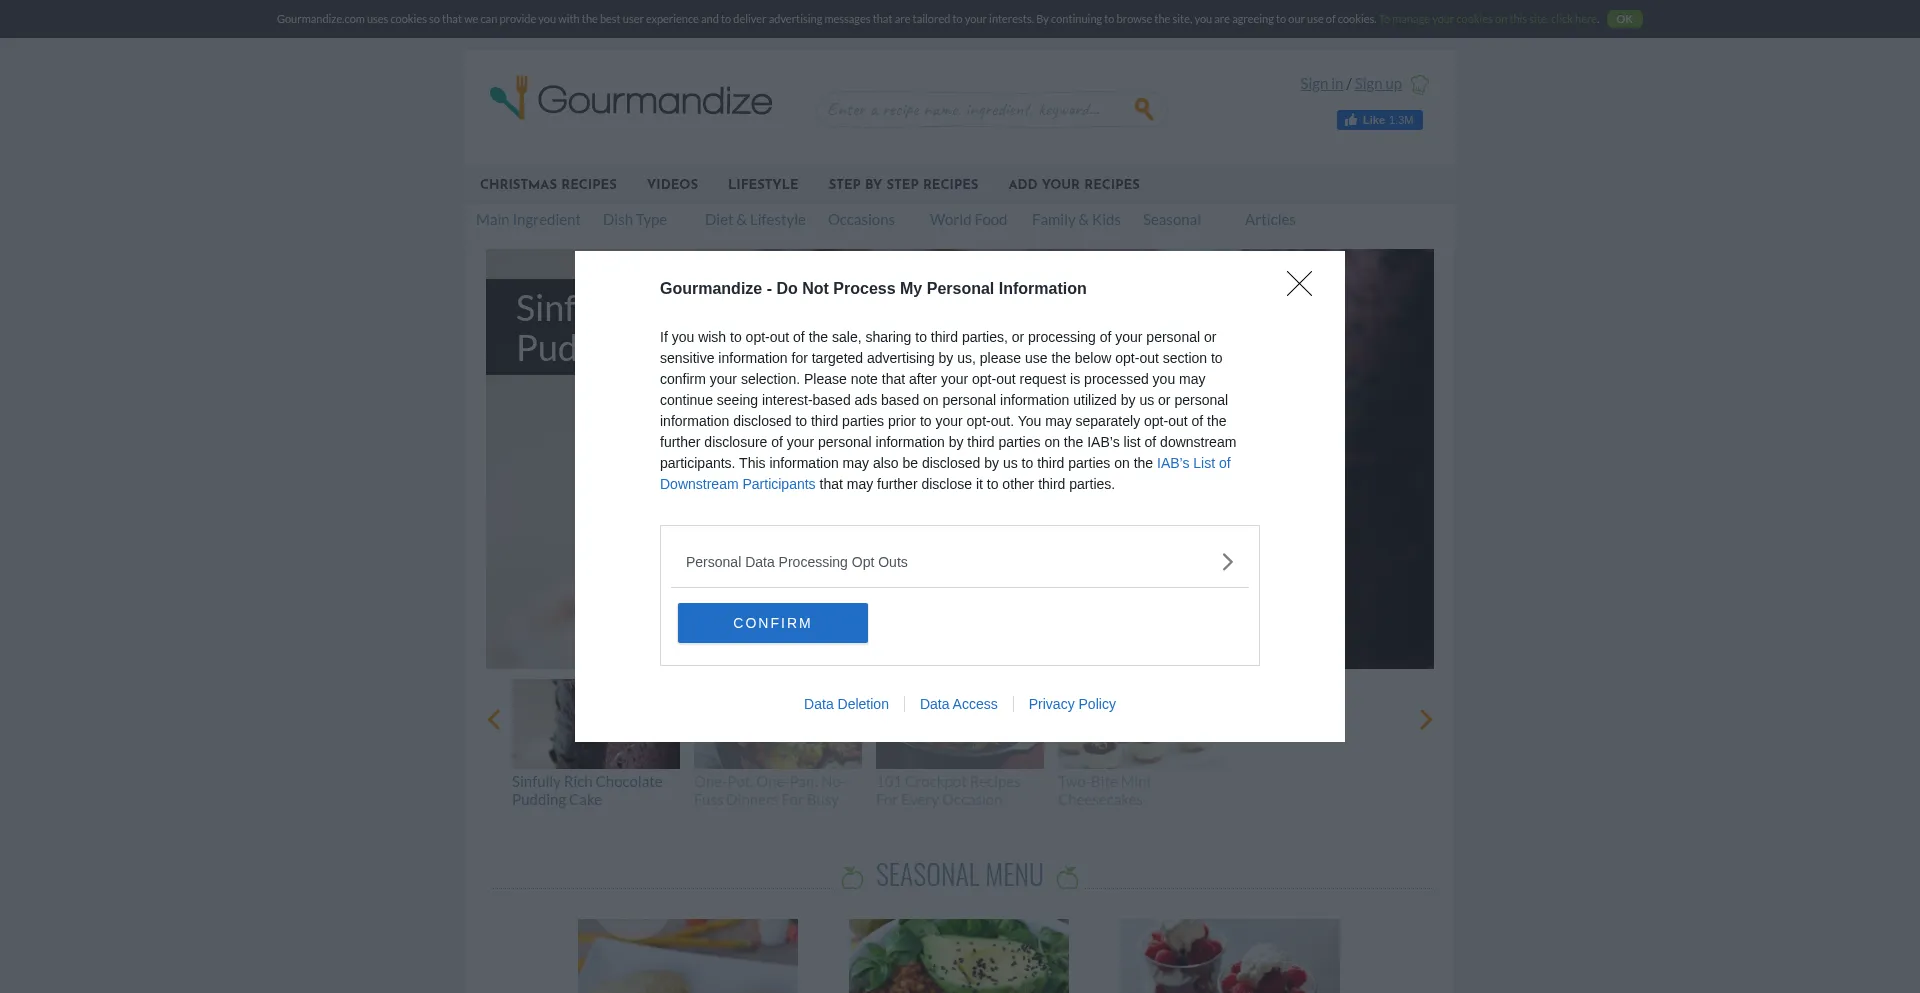The width and height of the screenshot is (1920, 993).
Task: Open the Christmas Recipes menu item
Action: (x=548, y=184)
